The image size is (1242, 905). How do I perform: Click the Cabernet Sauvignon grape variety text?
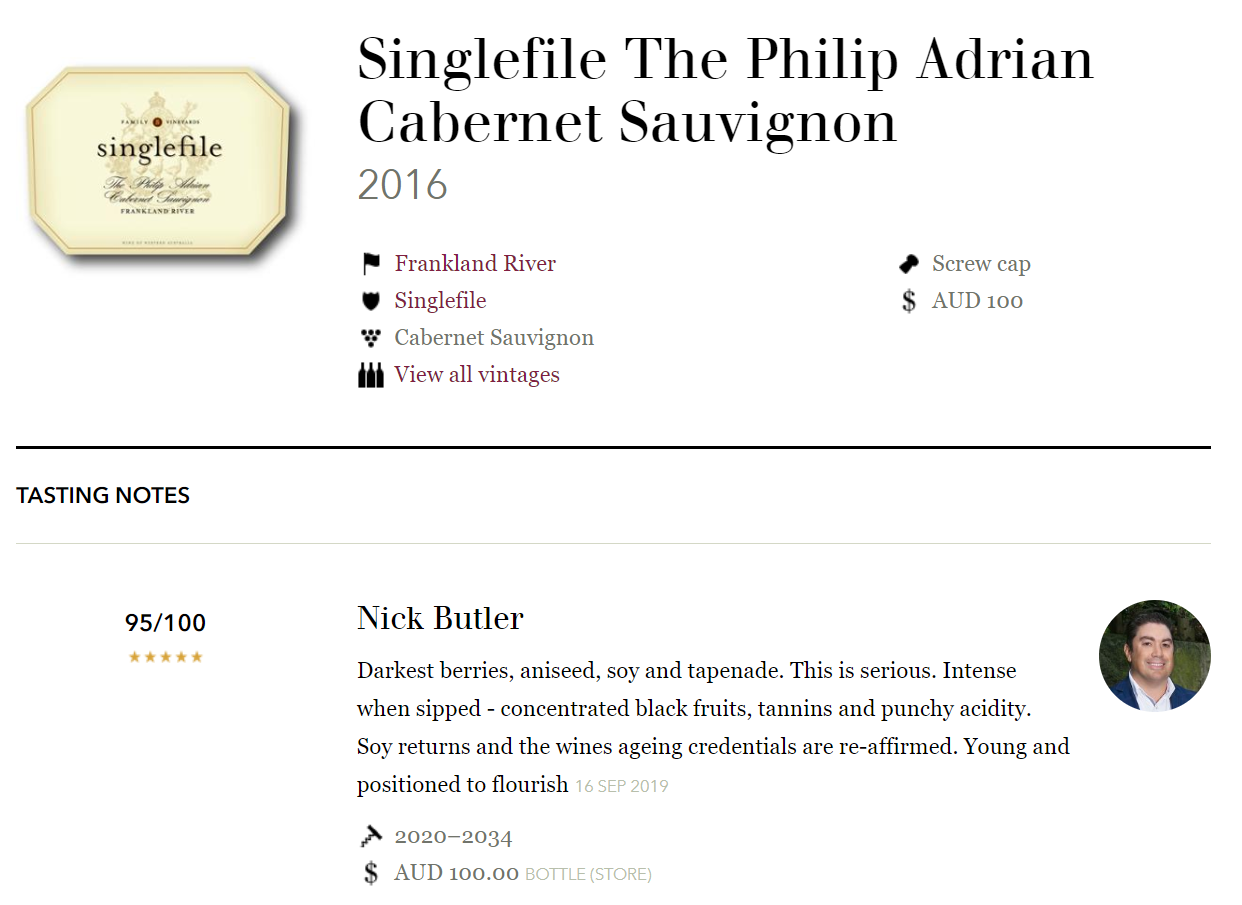494,338
